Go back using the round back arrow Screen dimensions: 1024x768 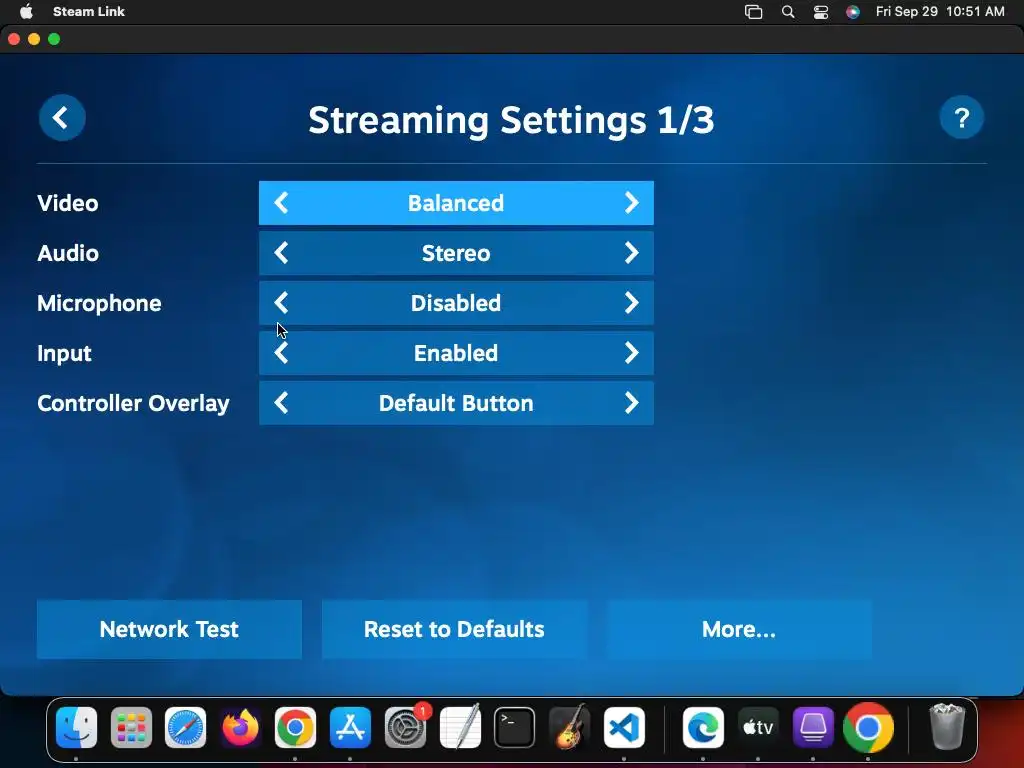click(62, 118)
